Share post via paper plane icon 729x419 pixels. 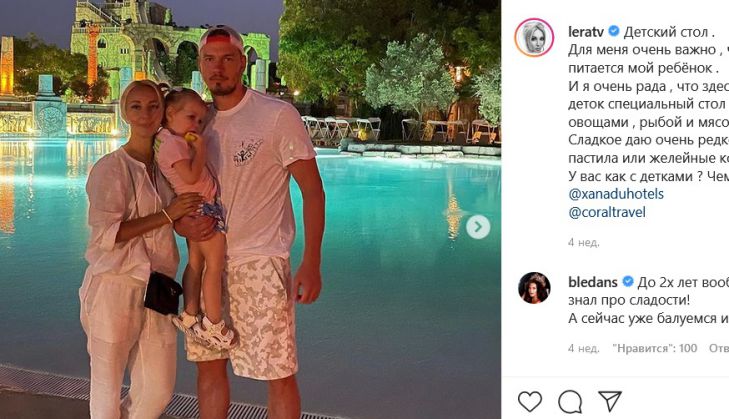click(610, 401)
